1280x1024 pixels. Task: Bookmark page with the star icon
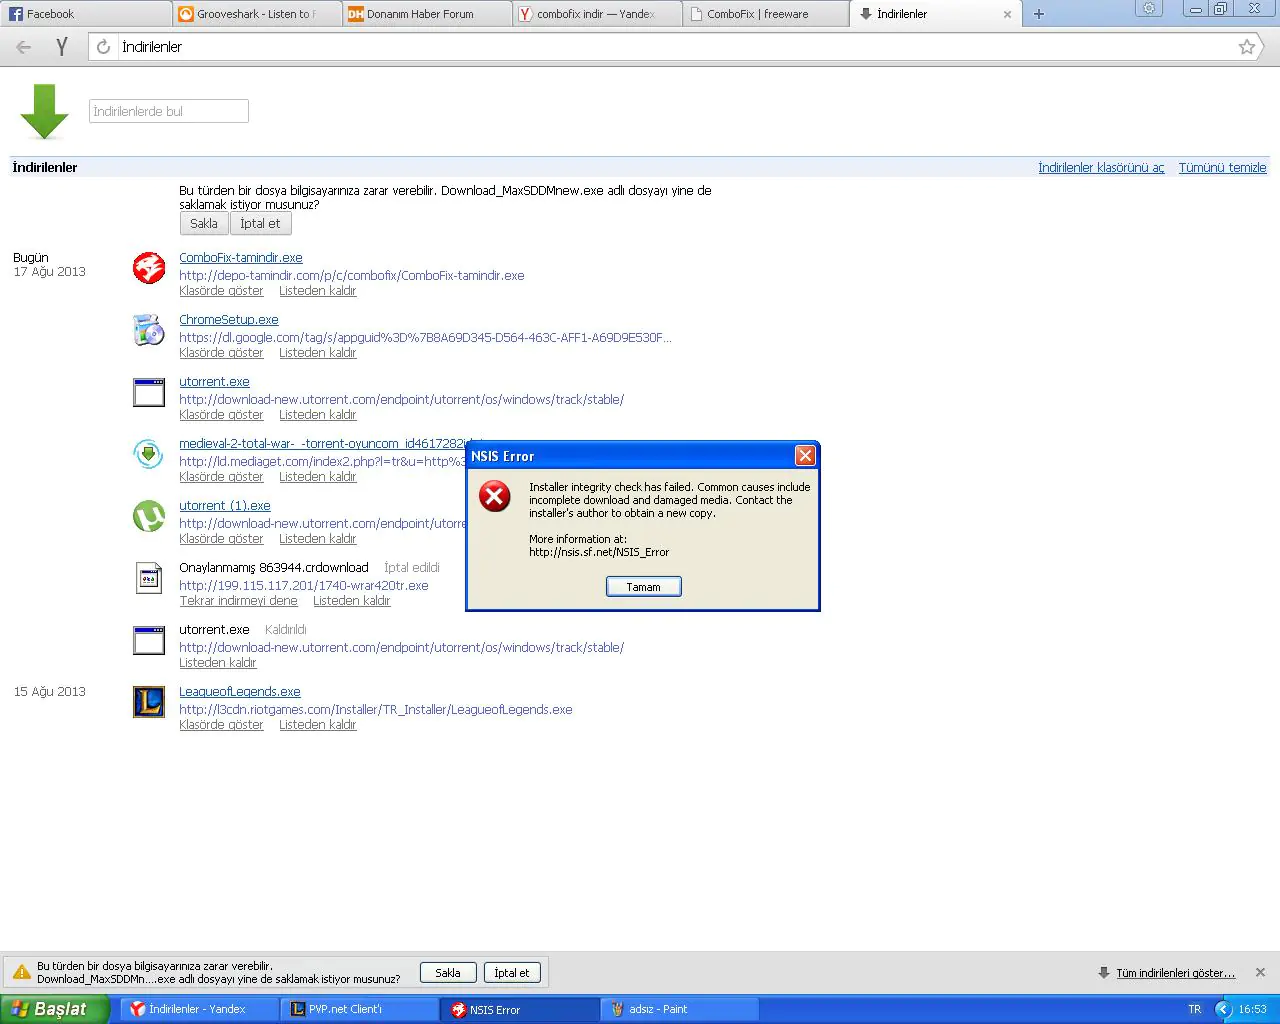click(1247, 47)
